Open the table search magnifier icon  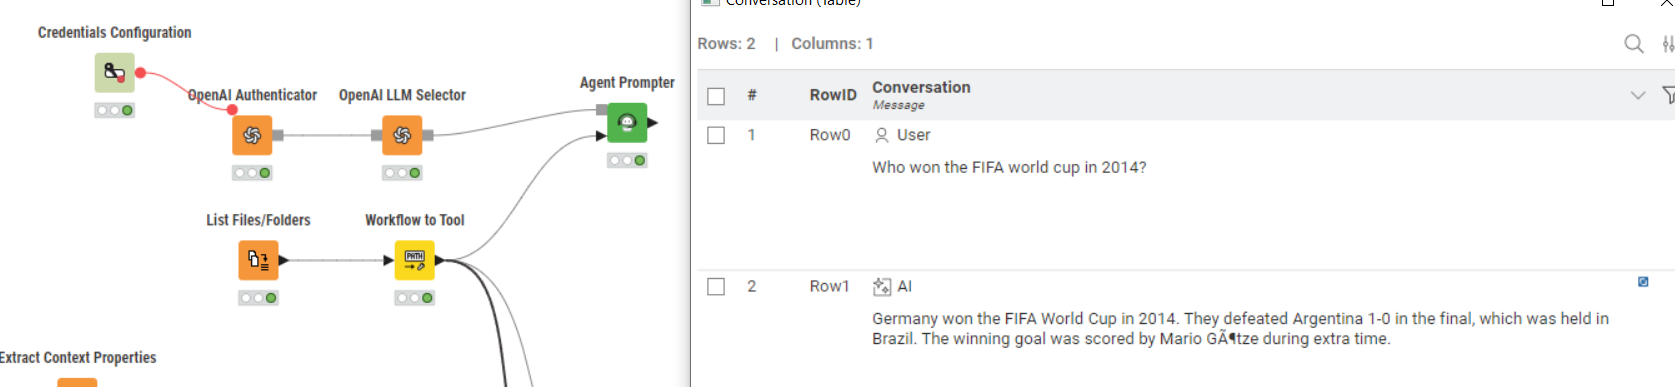[x=1633, y=44]
